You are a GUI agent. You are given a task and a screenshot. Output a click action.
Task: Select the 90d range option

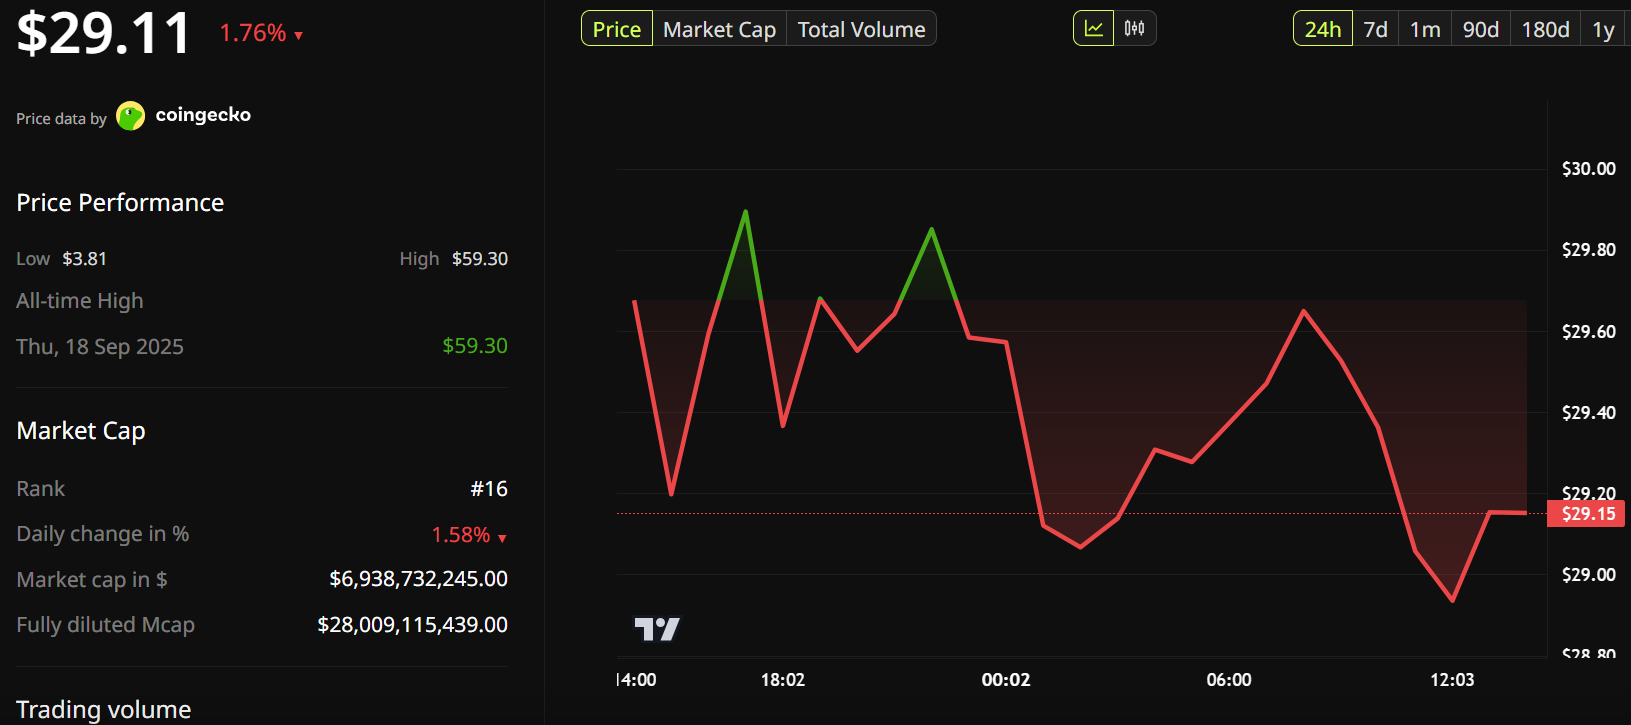[1480, 28]
